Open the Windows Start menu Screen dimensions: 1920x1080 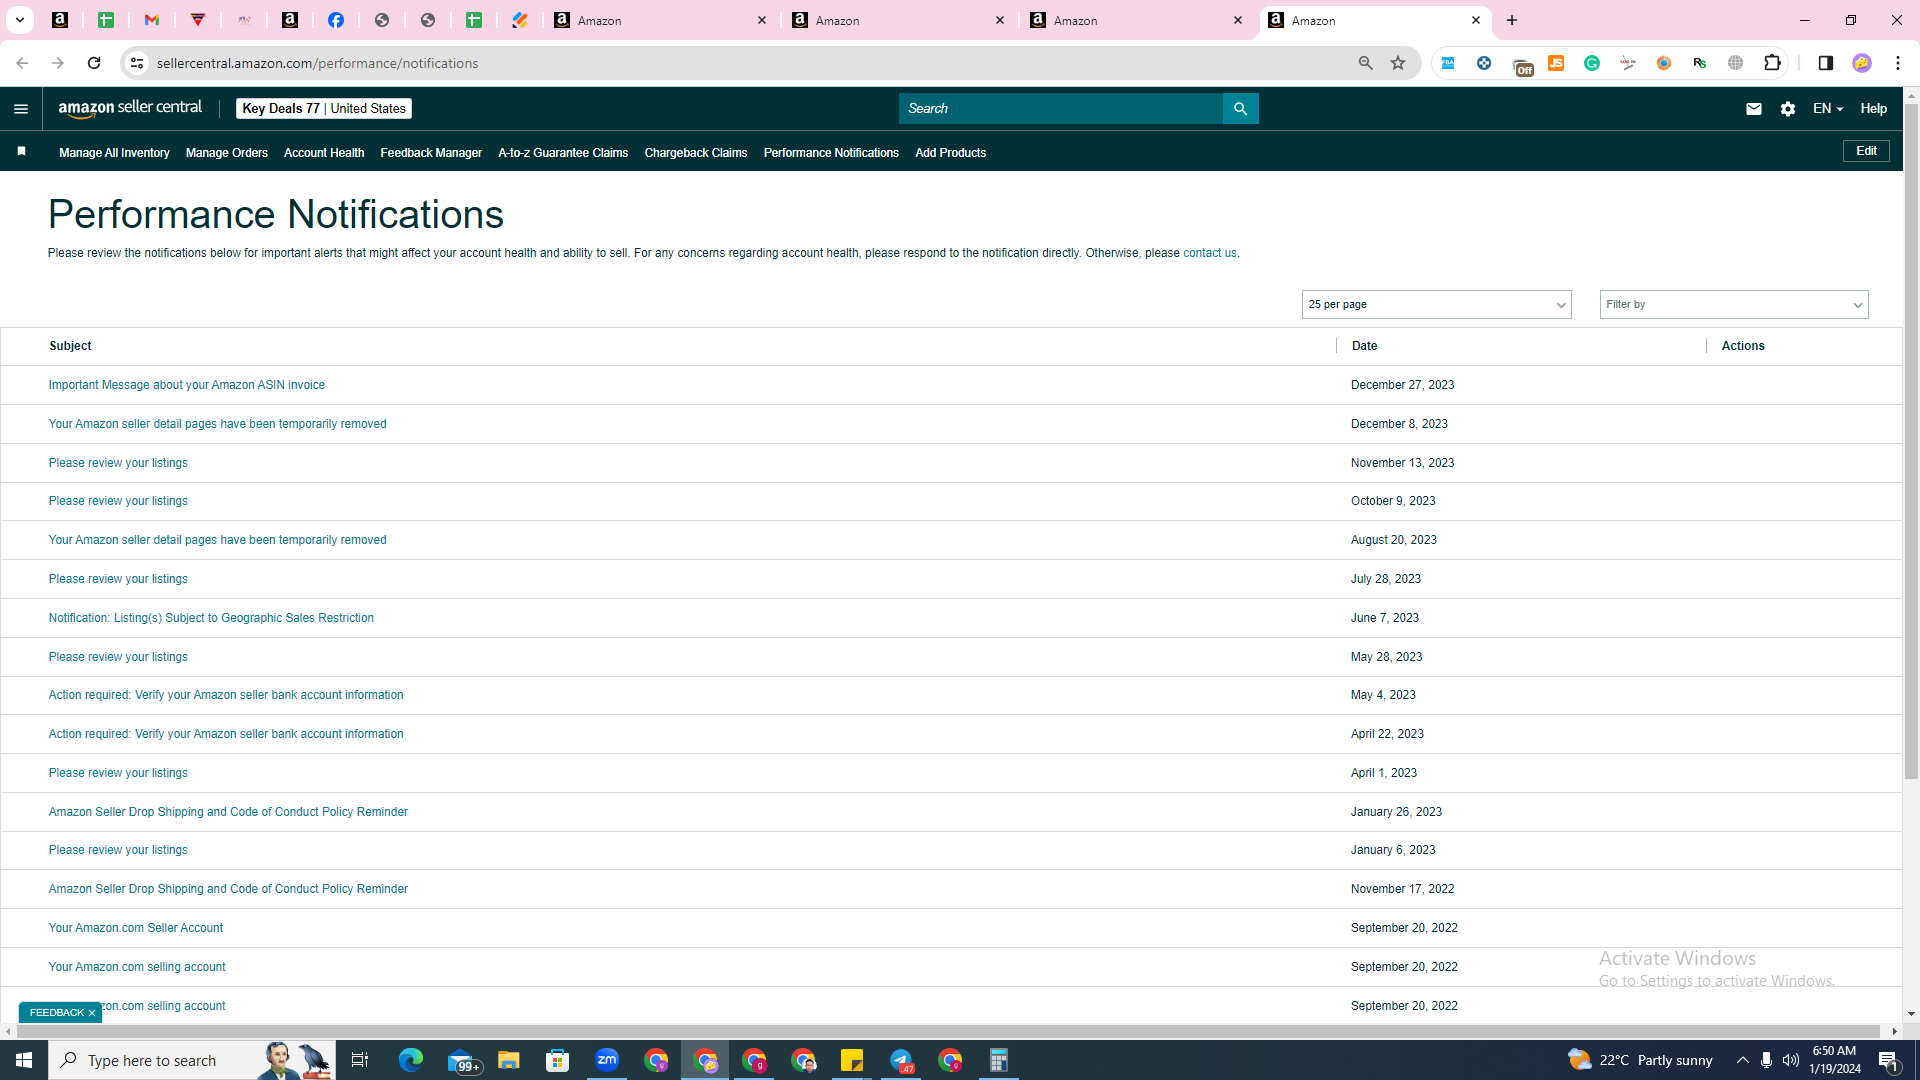coord(24,1060)
